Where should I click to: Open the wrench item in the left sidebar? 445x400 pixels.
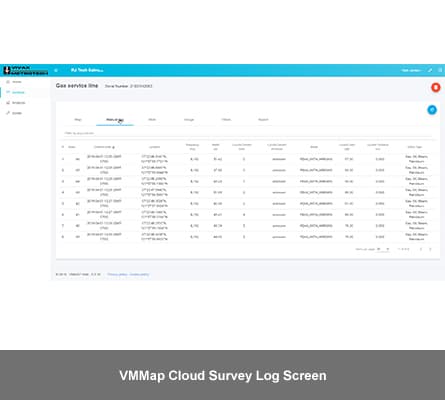14,113
